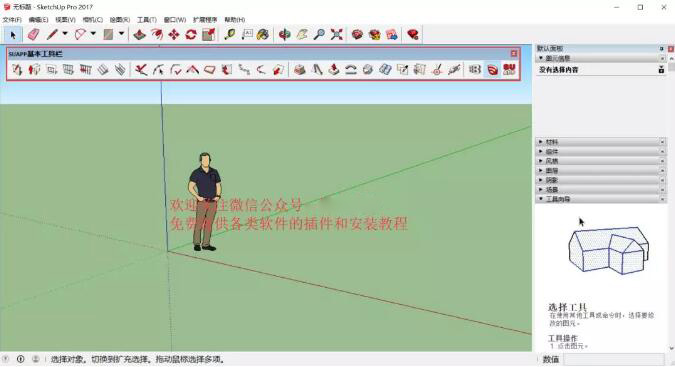Open the Extension Warehouse icon
Viewport: 675px width, 367px height.
375,34
